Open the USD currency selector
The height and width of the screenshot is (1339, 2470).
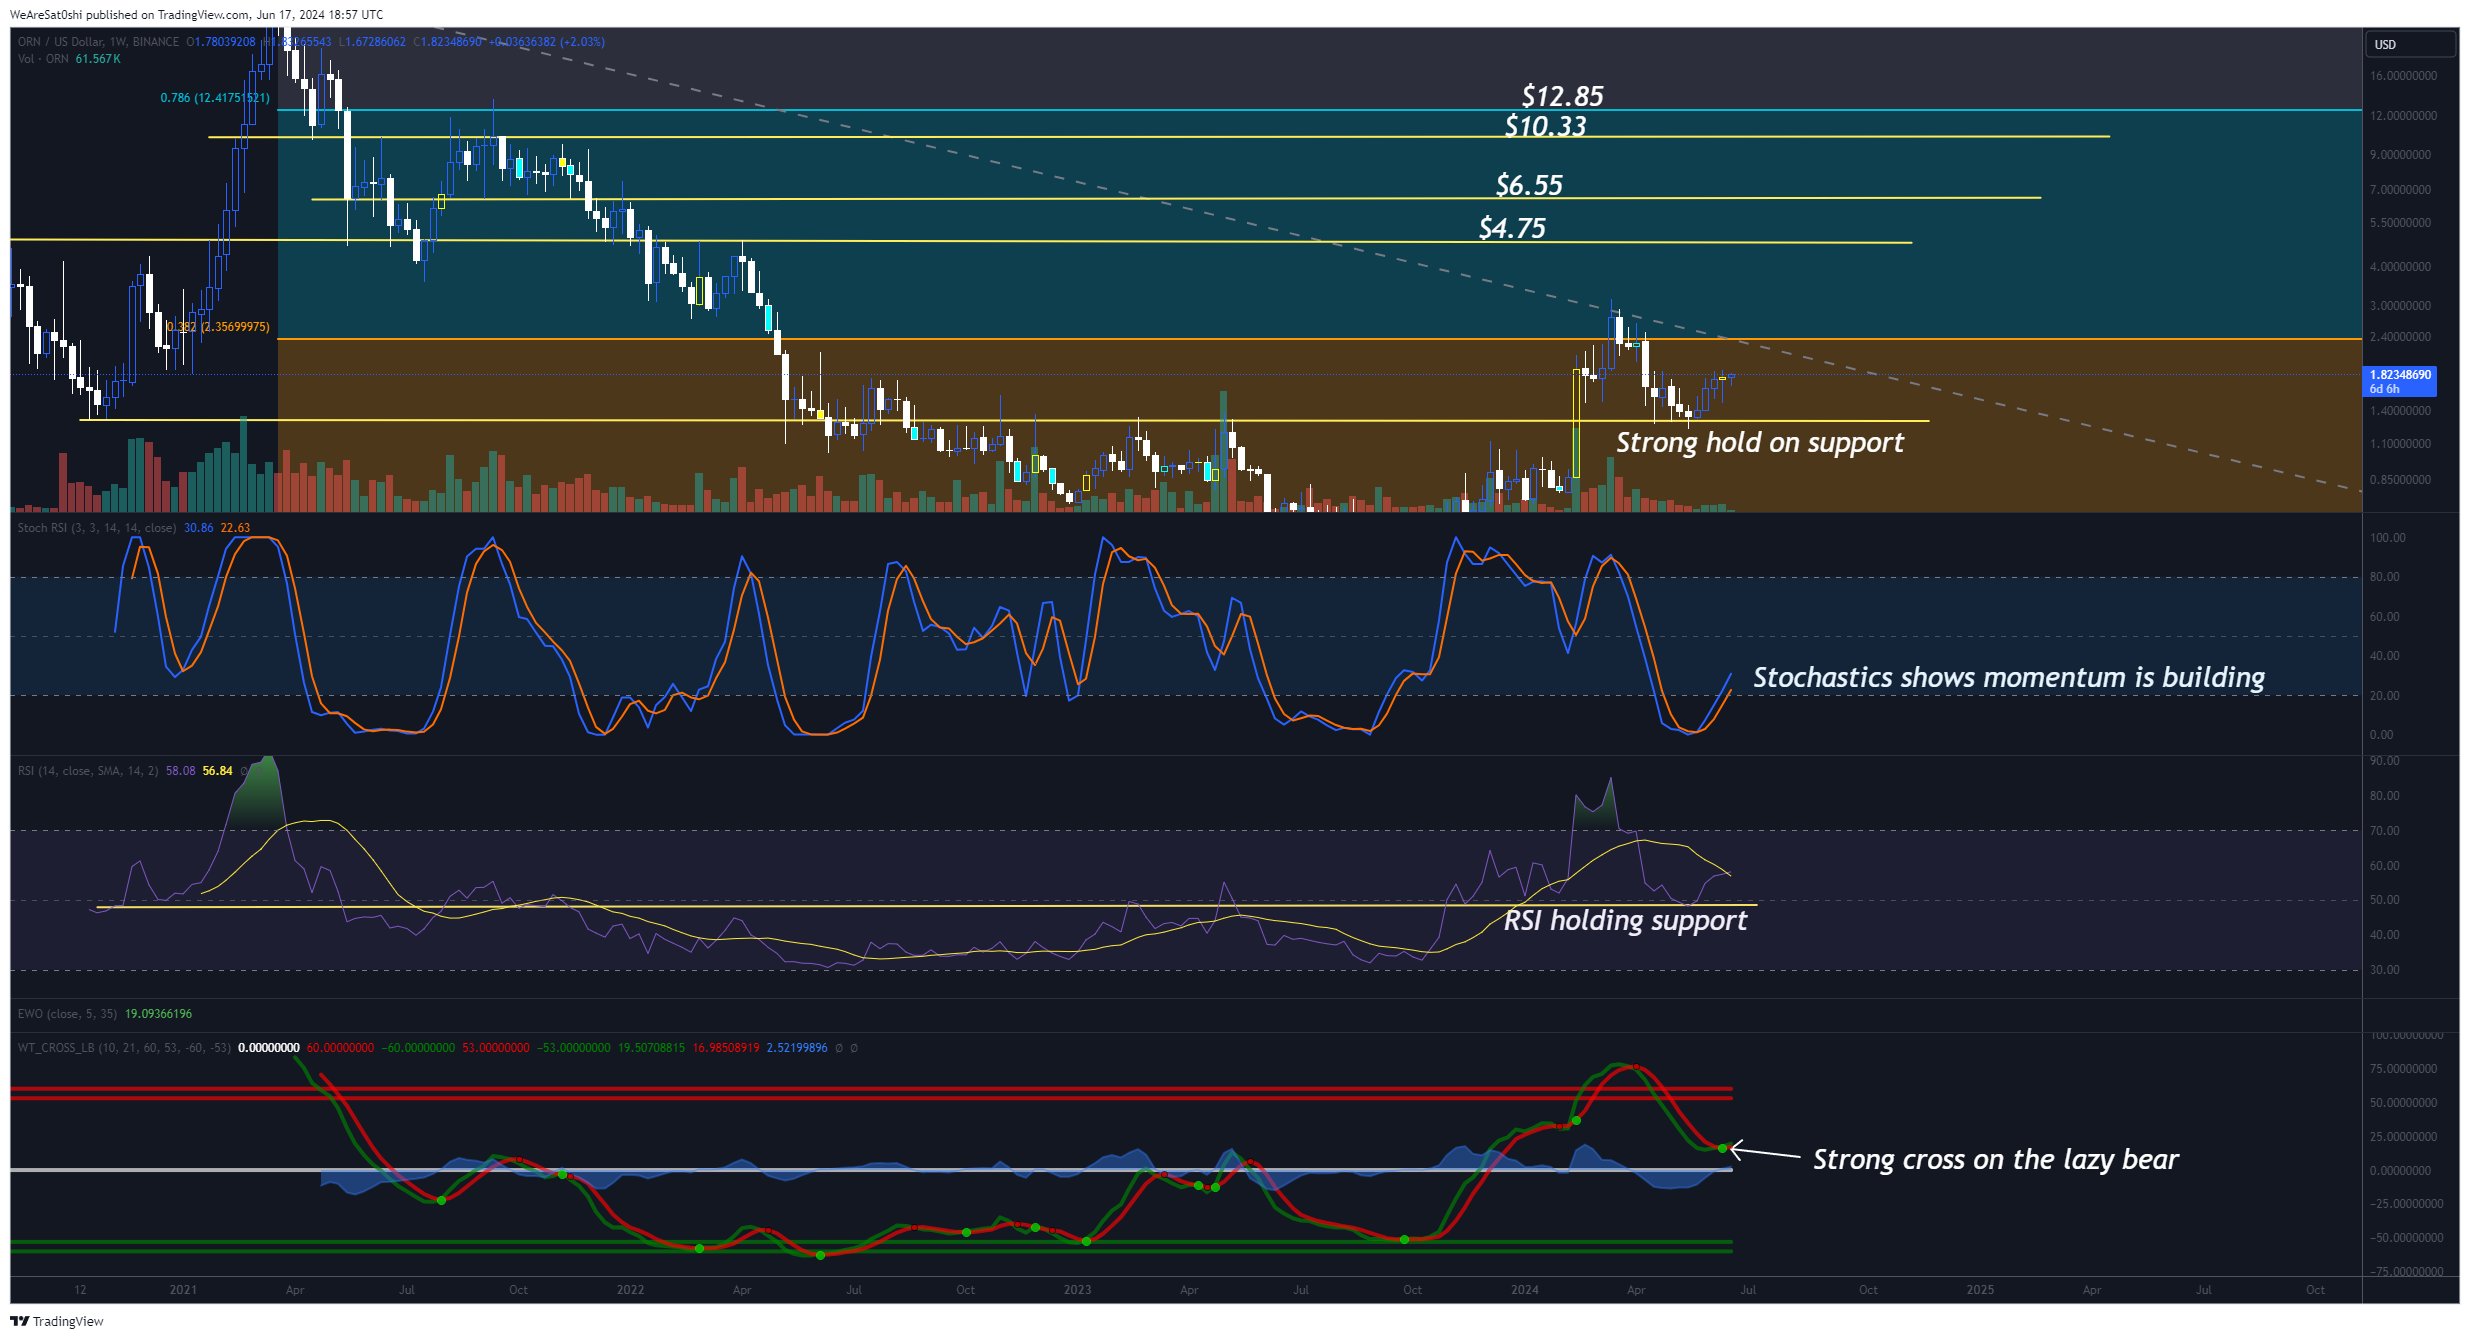(2409, 44)
